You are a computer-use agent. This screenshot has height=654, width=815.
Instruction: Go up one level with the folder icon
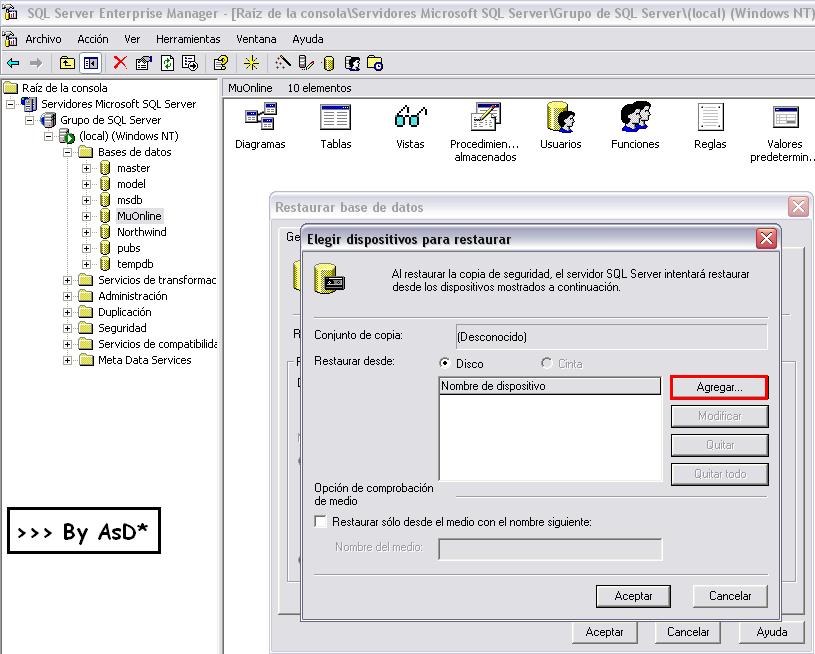(67, 63)
